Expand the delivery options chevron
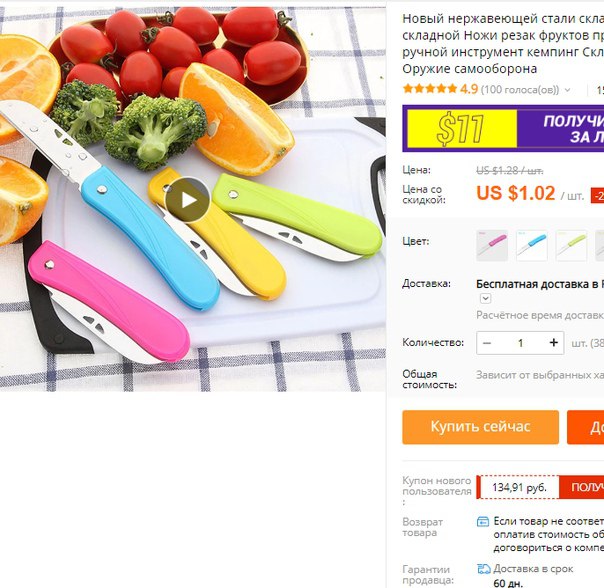This screenshot has width=604, height=588. click(485, 298)
